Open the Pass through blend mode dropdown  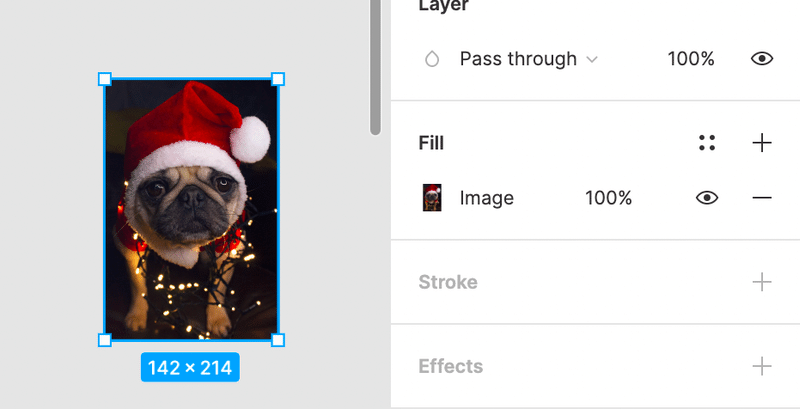point(528,59)
